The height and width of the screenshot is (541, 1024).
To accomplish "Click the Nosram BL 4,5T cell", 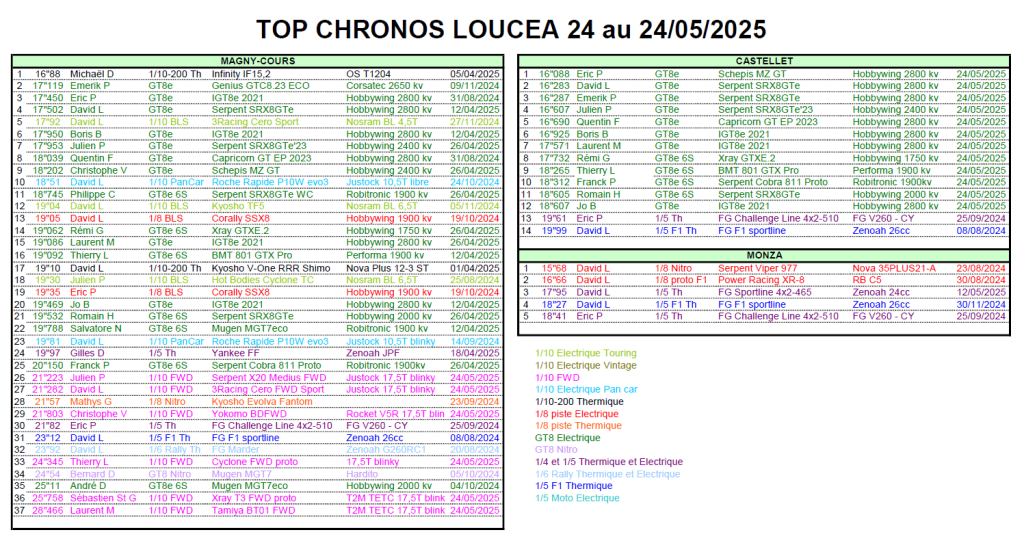I will click(x=382, y=122).
